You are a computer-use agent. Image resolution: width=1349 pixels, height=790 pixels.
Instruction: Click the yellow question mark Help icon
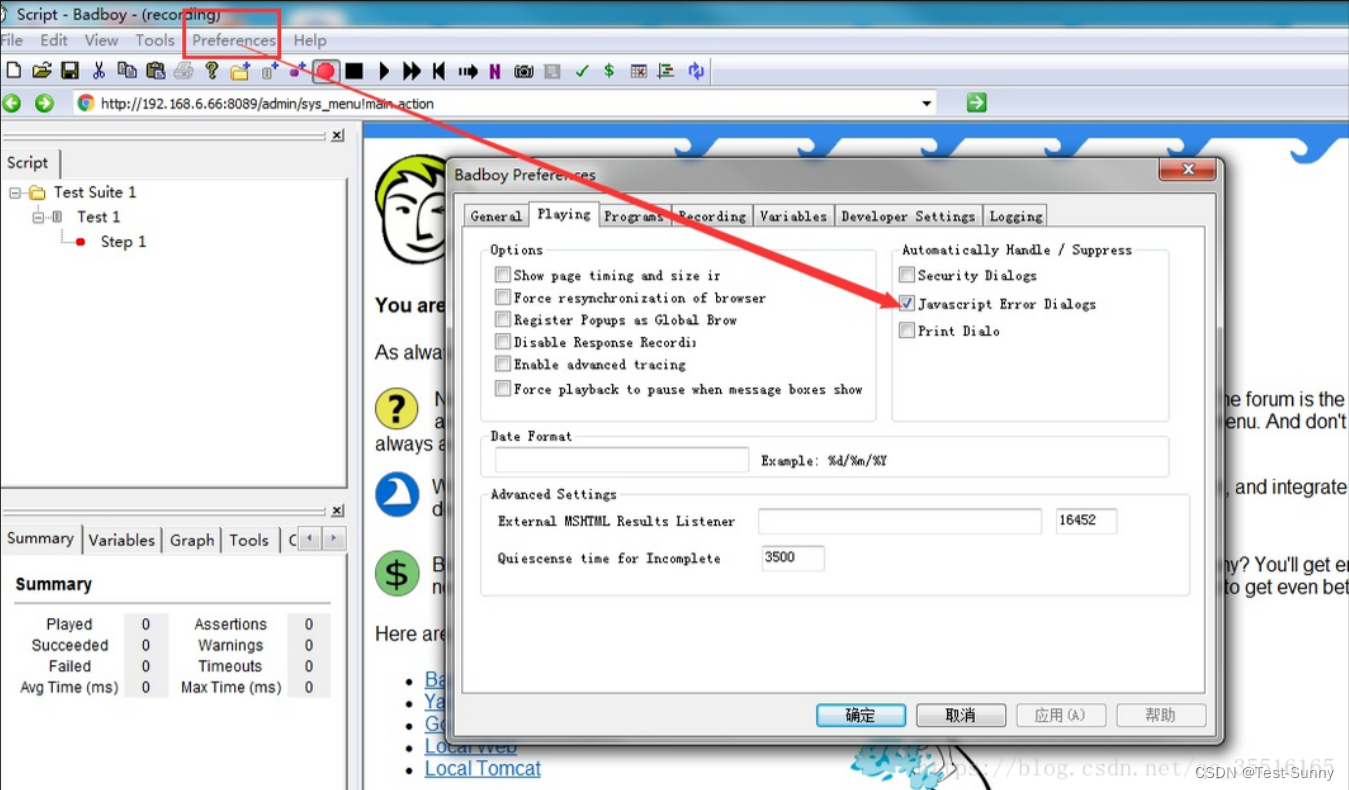(x=211, y=71)
